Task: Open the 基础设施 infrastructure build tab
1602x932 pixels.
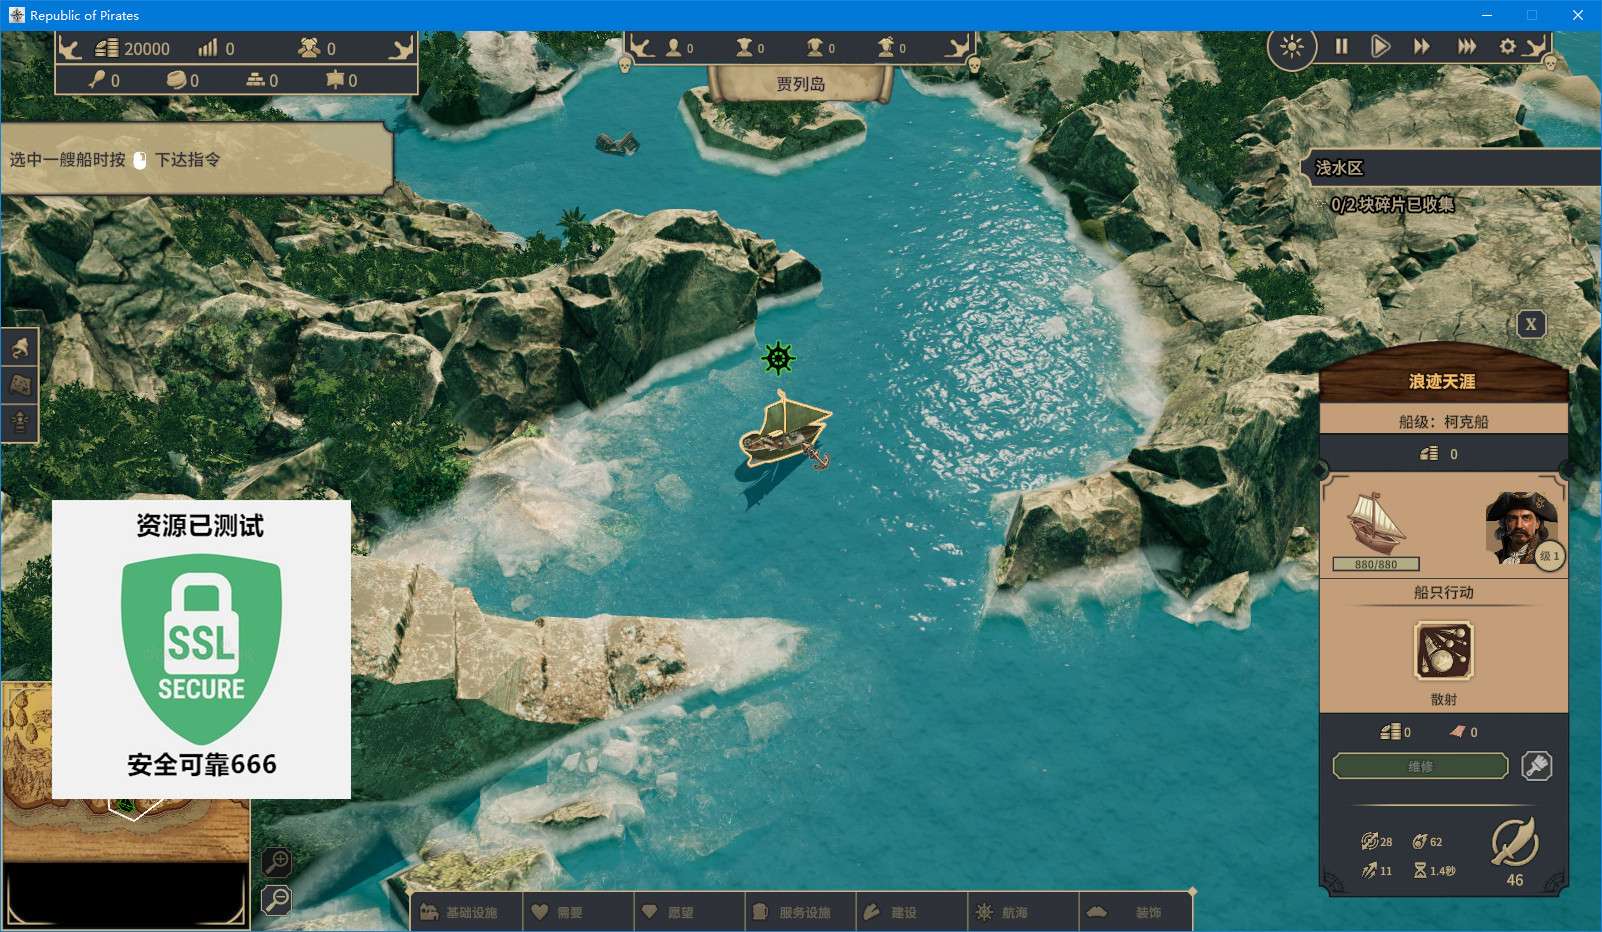Action: pyautogui.click(x=466, y=912)
